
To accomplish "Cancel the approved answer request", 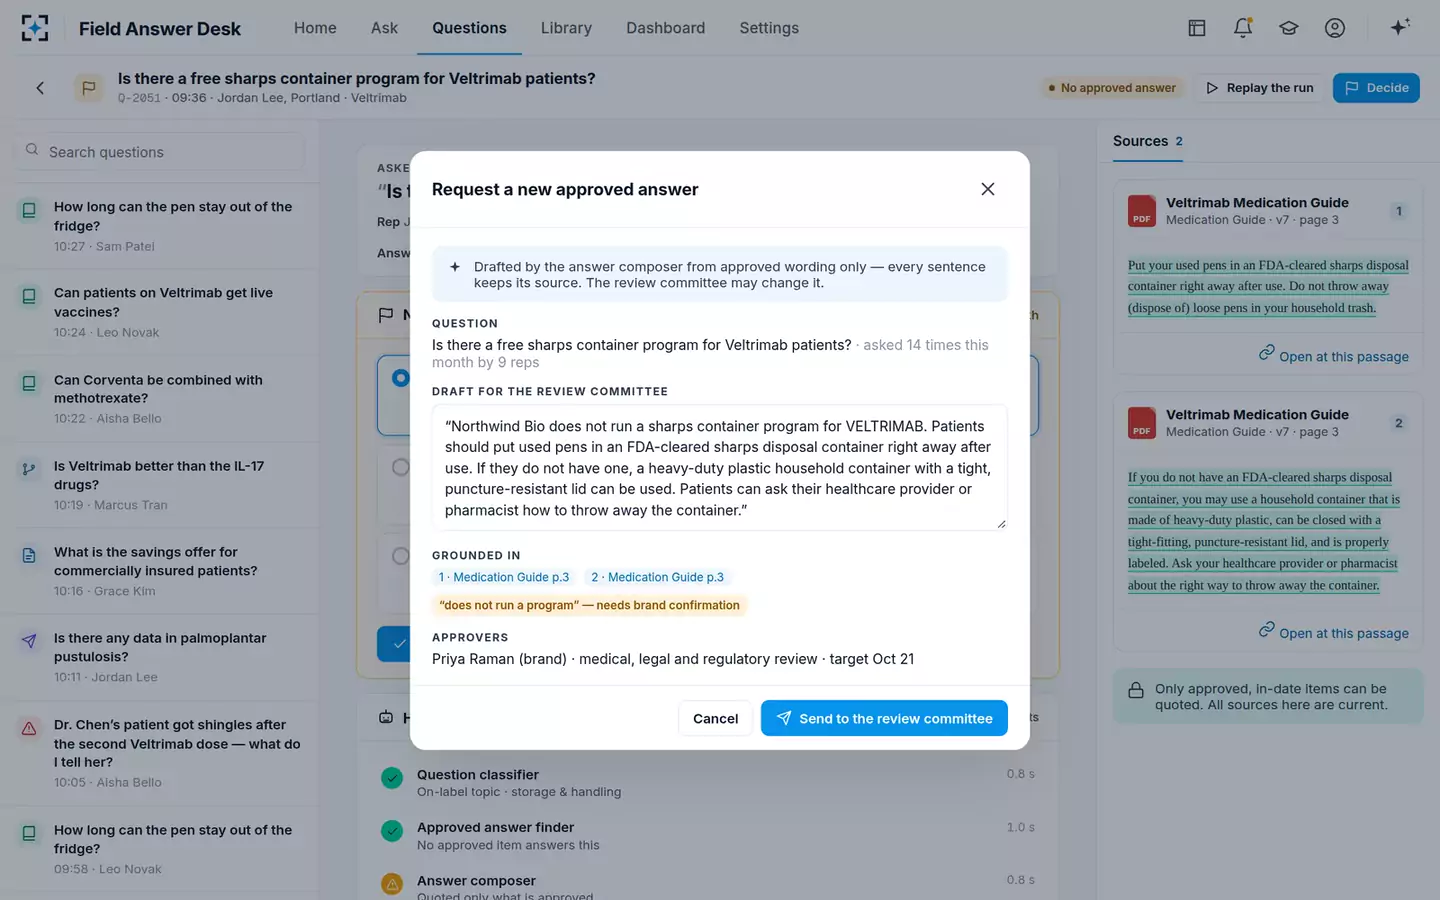I will [x=715, y=718].
